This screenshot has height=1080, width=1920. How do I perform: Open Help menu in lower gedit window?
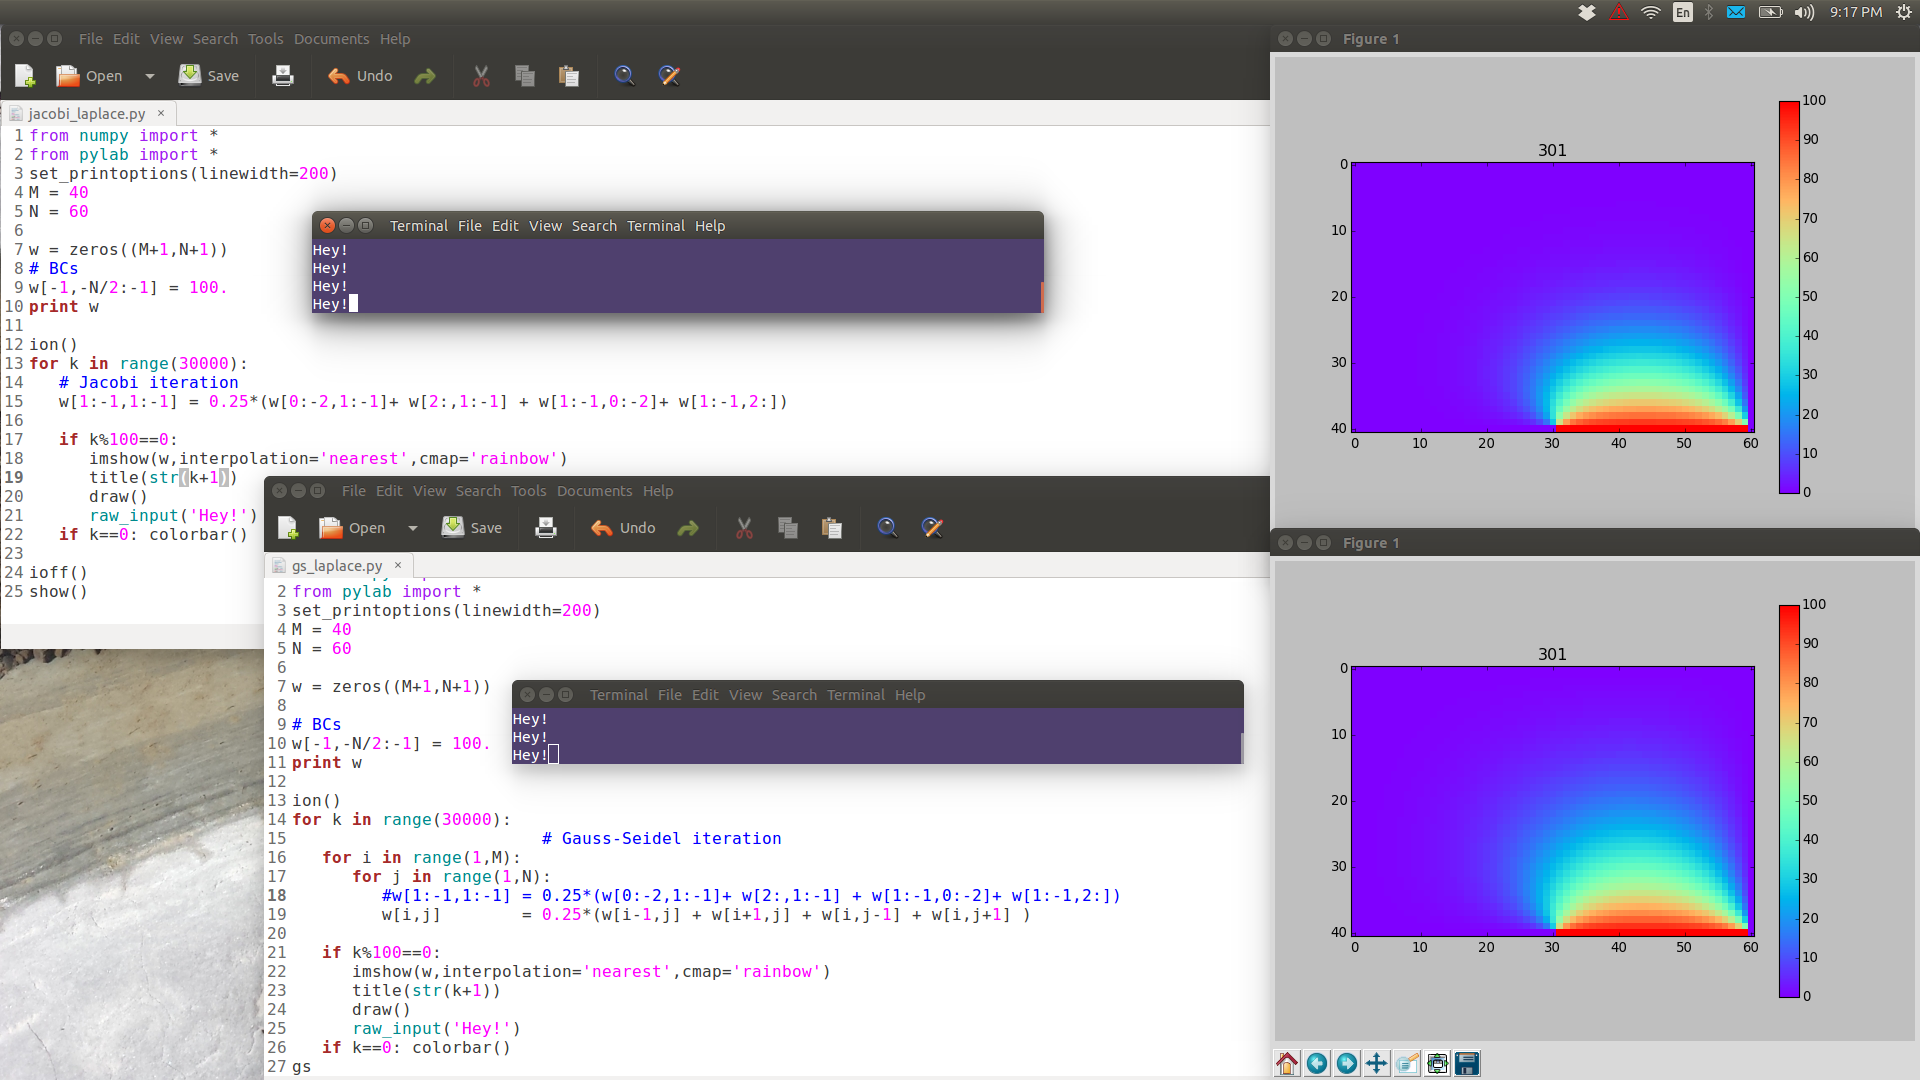(658, 491)
